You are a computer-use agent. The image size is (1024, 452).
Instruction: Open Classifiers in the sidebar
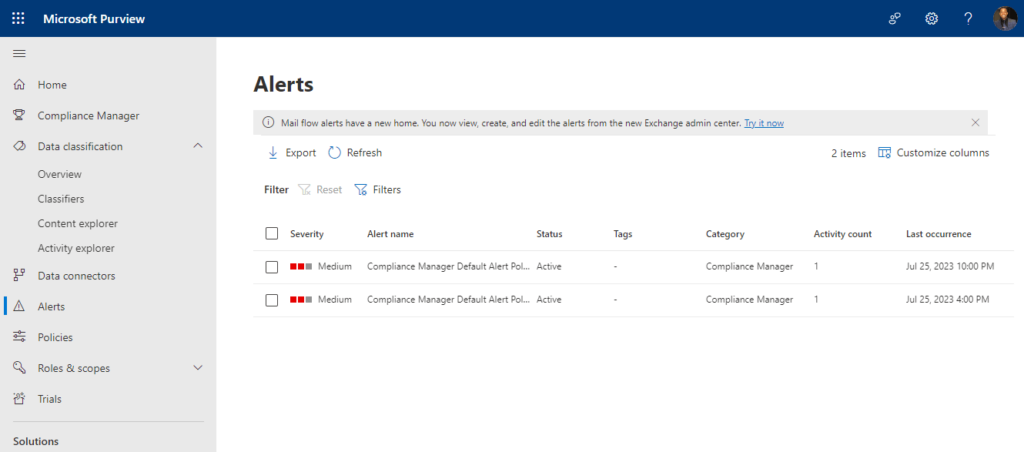tap(61, 199)
